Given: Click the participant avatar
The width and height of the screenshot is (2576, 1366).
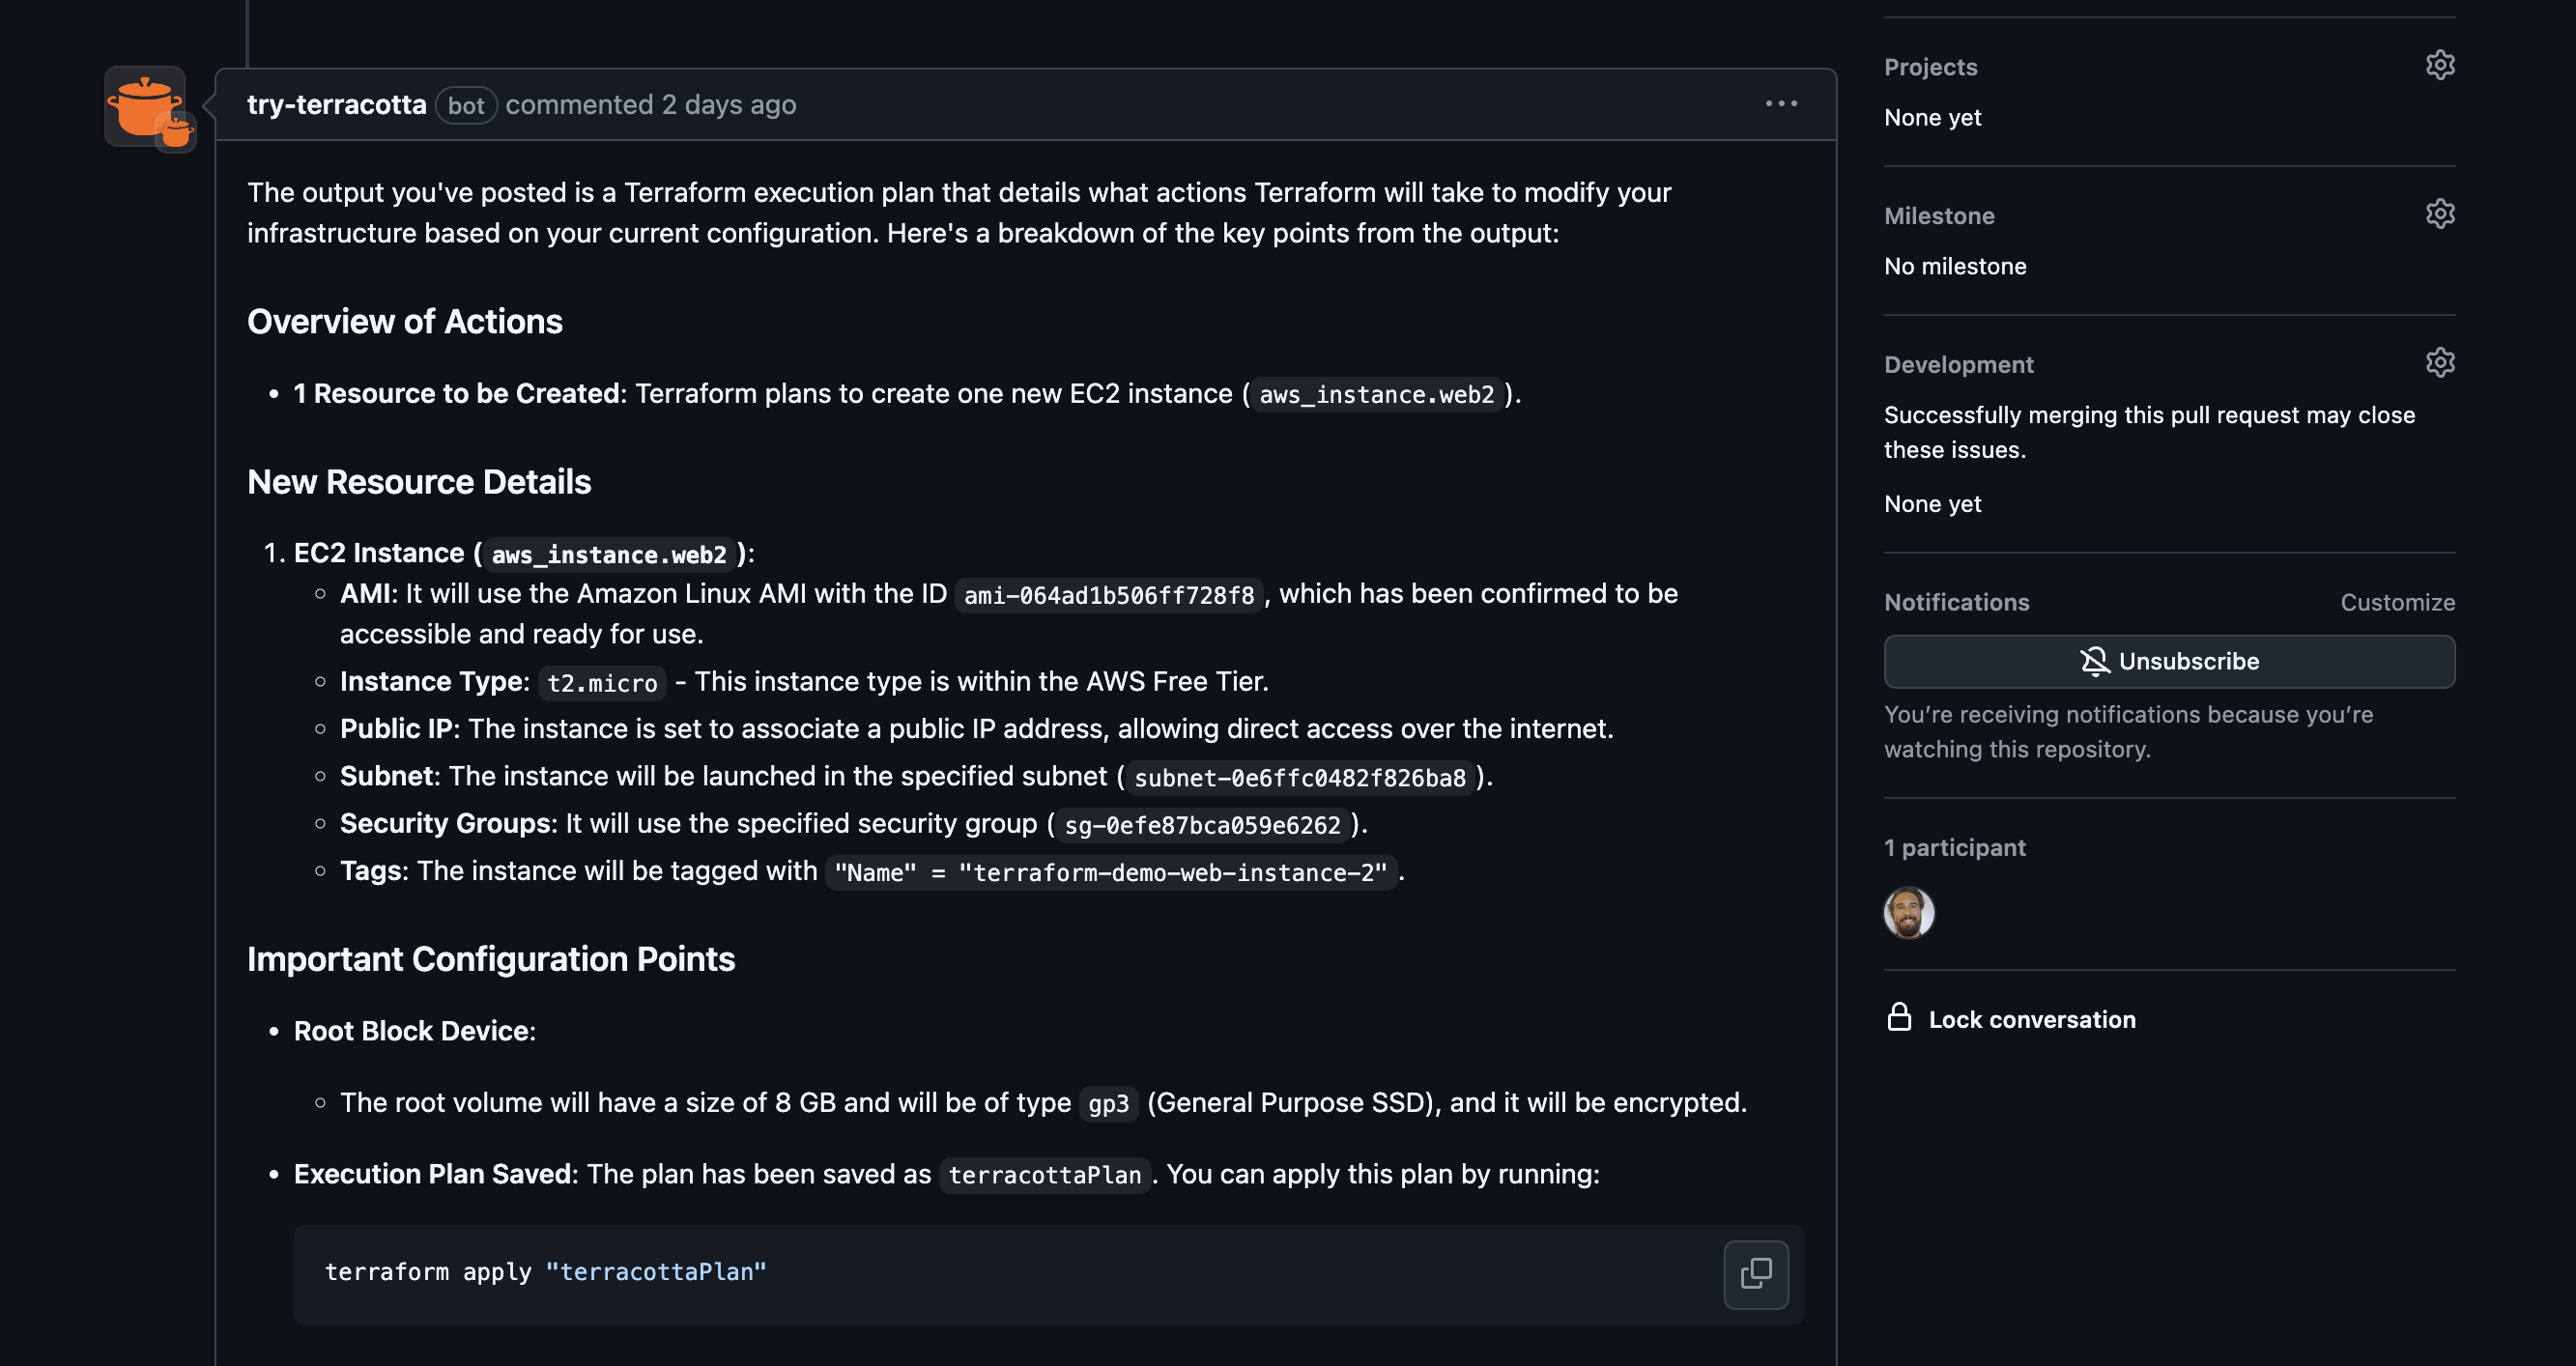Looking at the screenshot, I should click(x=1908, y=912).
